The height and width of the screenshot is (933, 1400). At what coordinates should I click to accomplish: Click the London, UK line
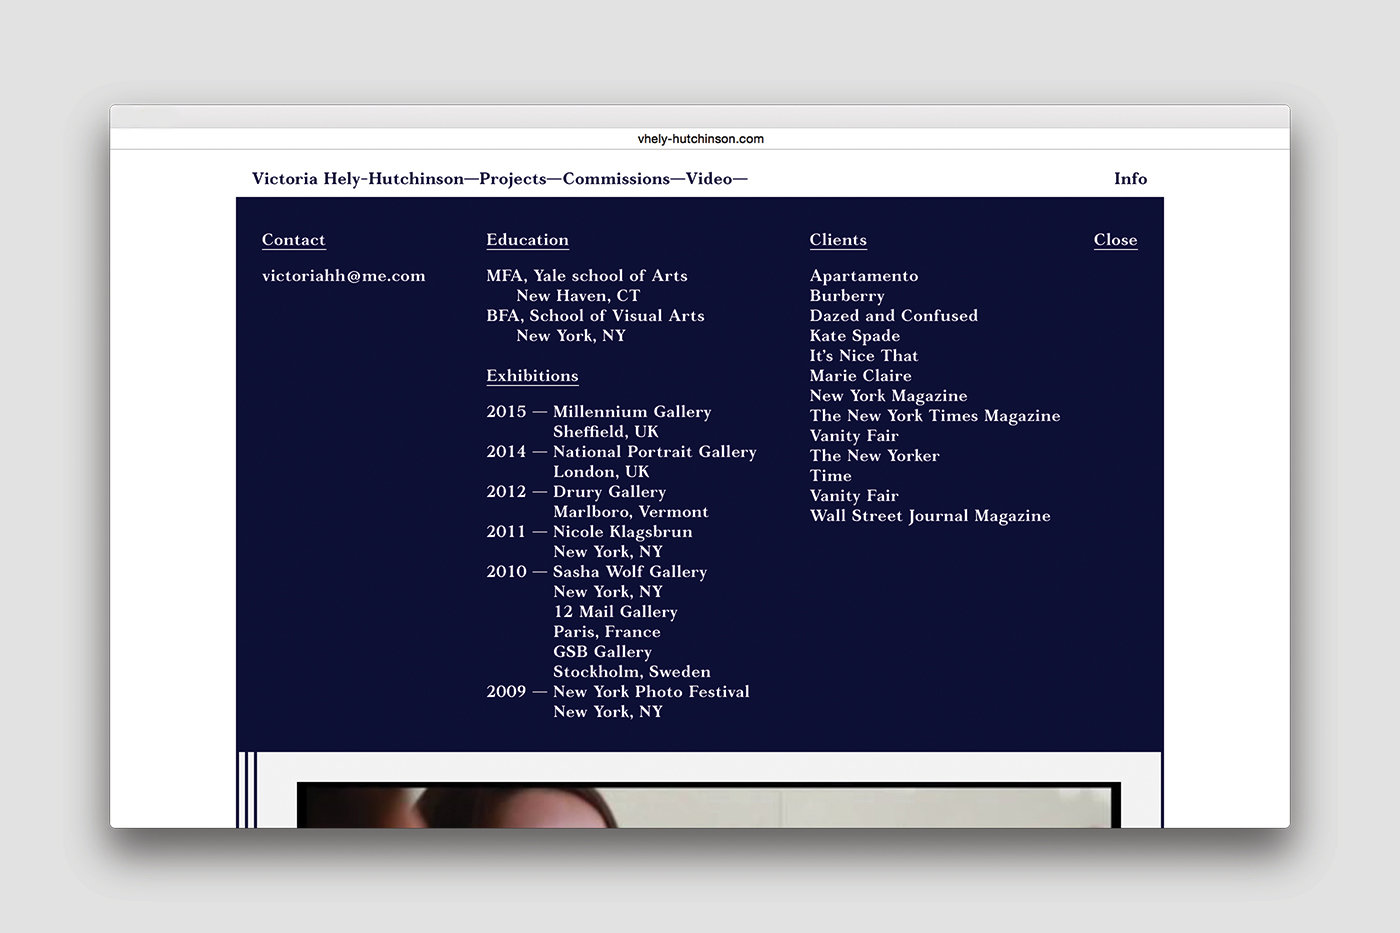click(x=601, y=472)
